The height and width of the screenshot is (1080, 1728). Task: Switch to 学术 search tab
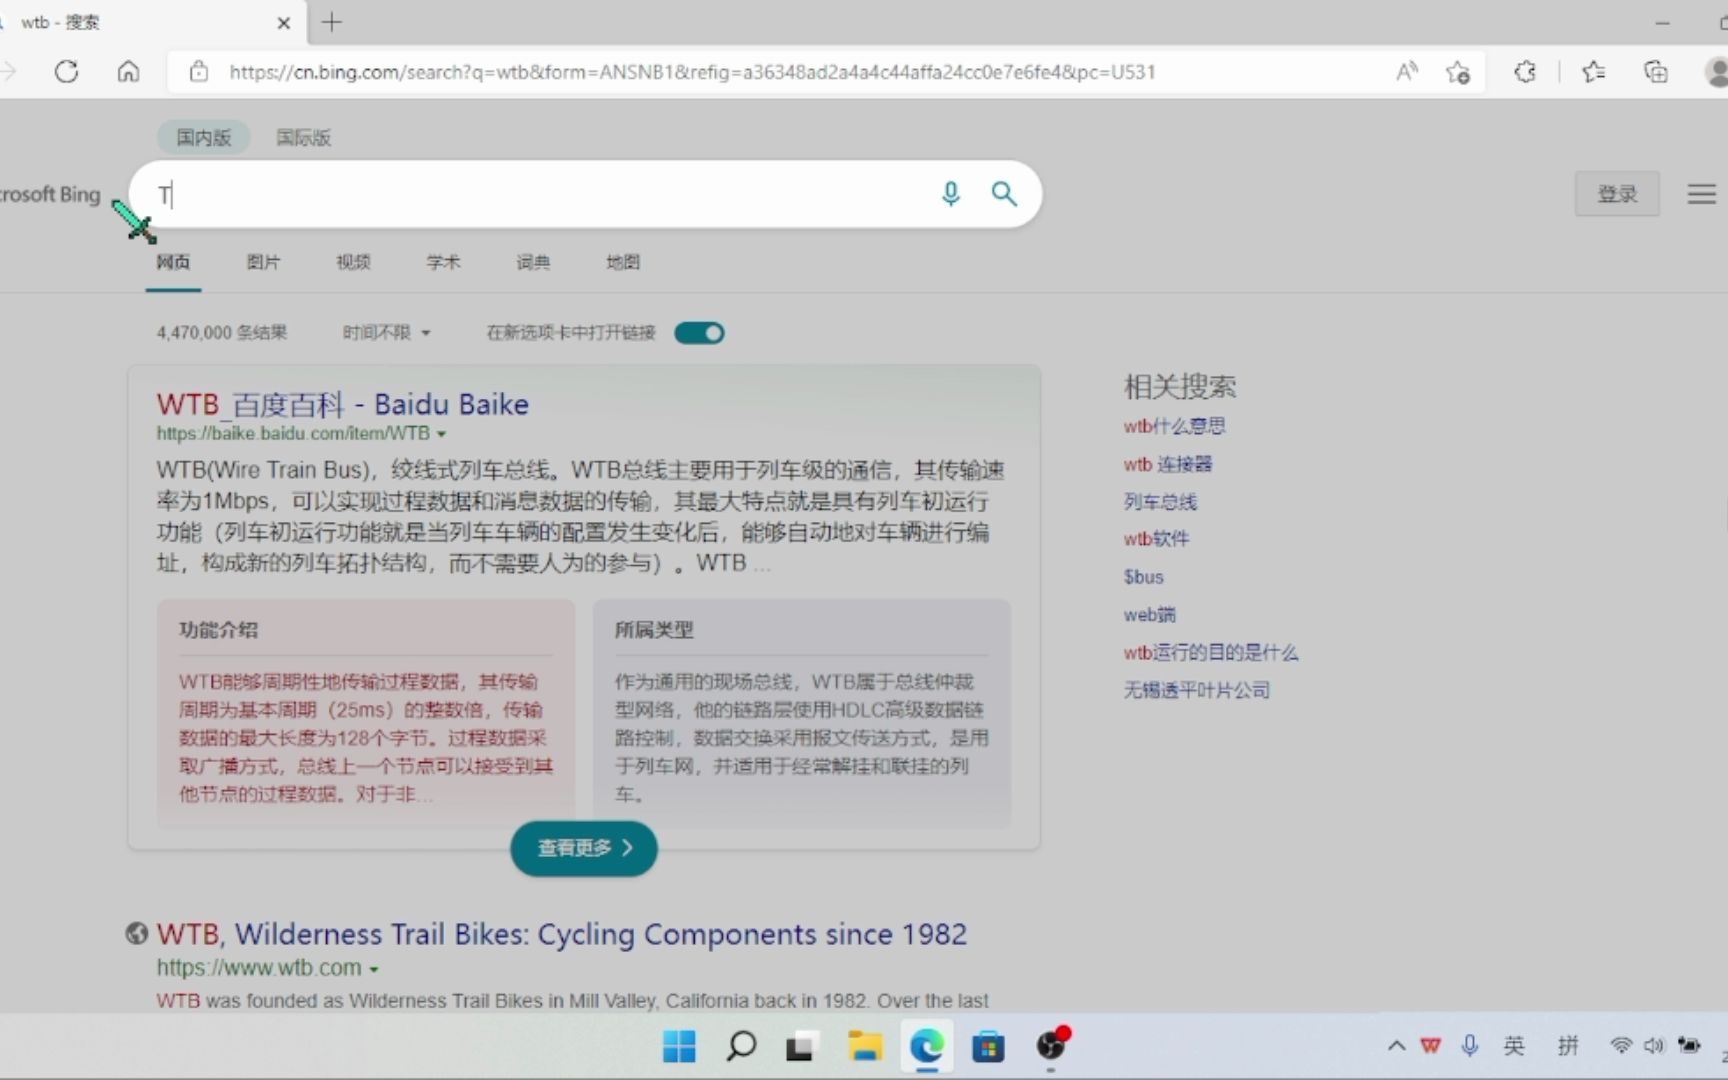[x=443, y=262]
